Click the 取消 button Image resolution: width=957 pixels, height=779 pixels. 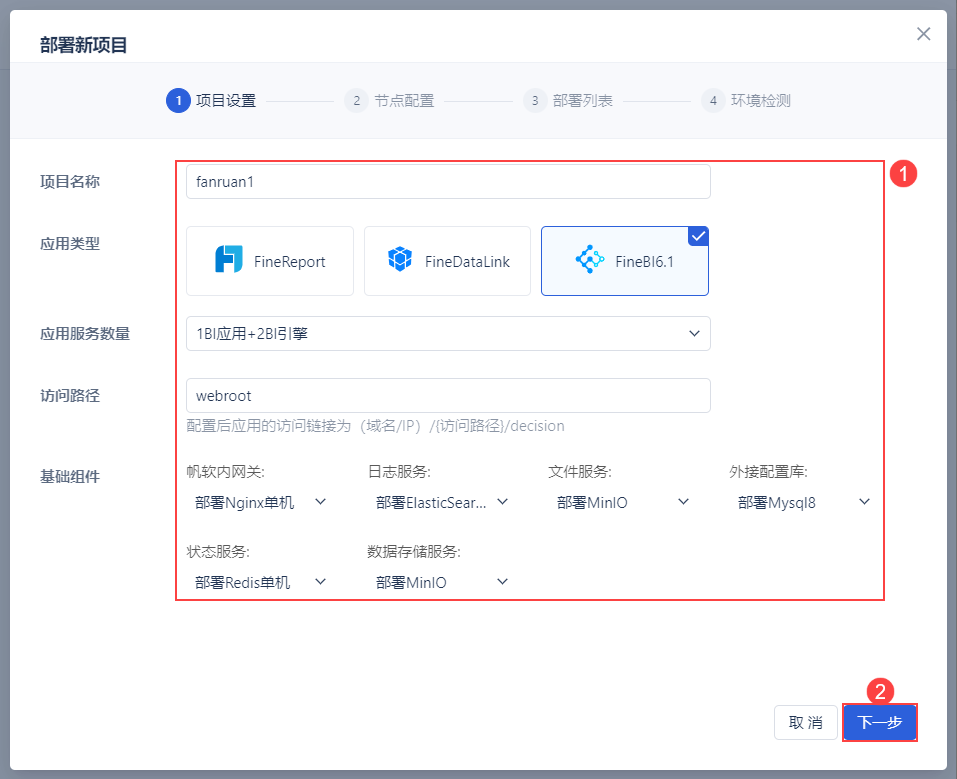[806, 723]
